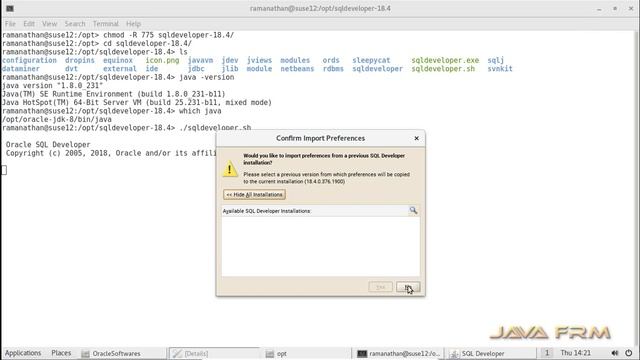
Task: Click the configuration directory name
Action: point(29,60)
